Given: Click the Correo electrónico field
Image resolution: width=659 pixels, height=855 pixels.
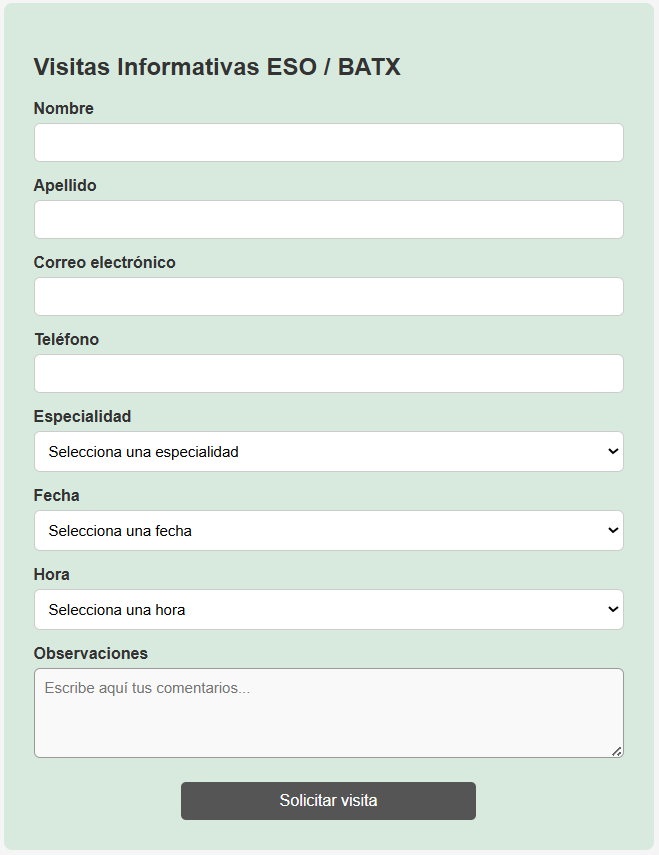Looking at the screenshot, I should 328,297.
